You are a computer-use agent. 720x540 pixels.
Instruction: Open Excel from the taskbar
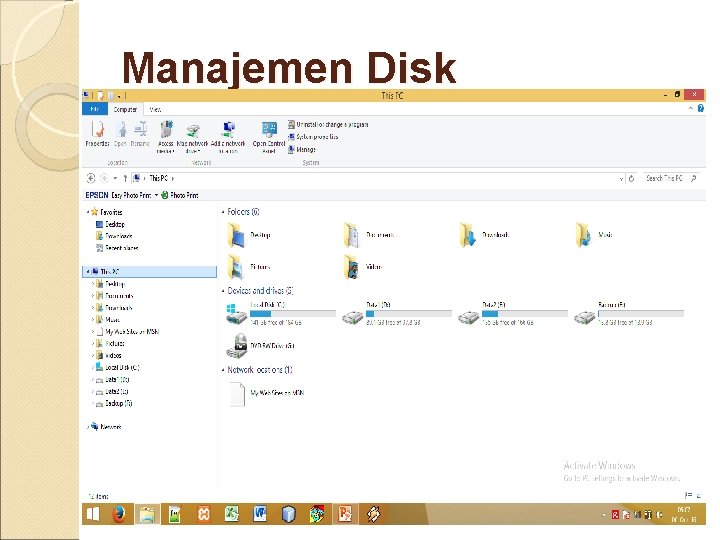pos(231,514)
